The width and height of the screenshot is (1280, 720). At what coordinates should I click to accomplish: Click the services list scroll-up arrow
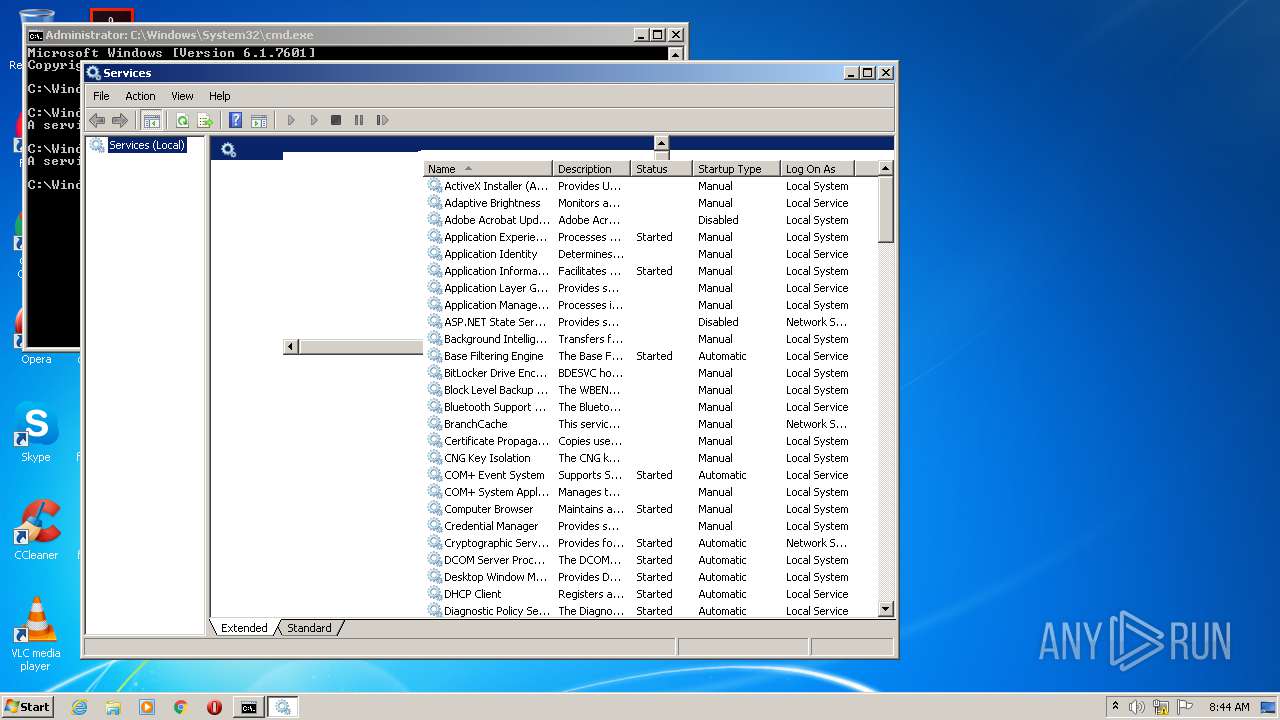pos(885,169)
